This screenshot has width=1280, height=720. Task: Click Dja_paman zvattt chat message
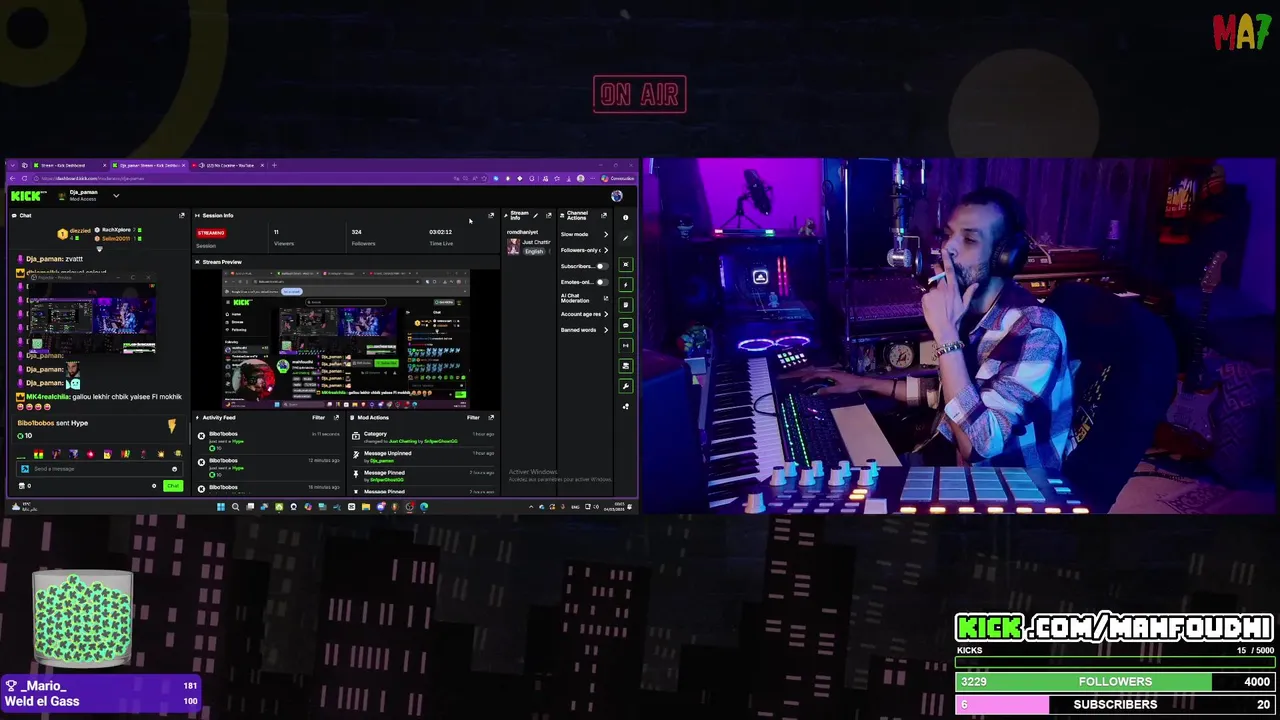(x=50, y=259)
